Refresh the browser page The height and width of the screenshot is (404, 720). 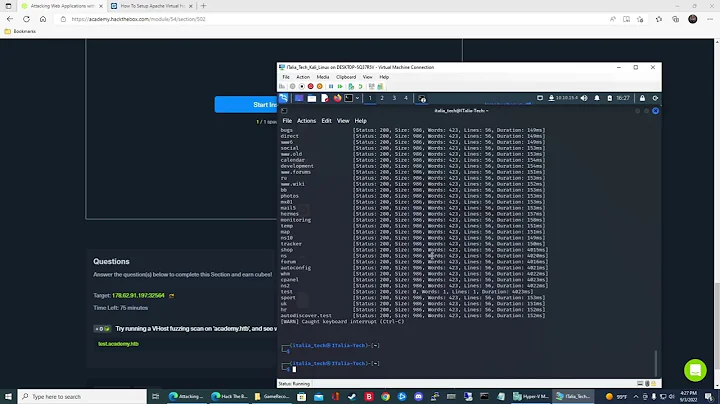click(x=26, y=19)
